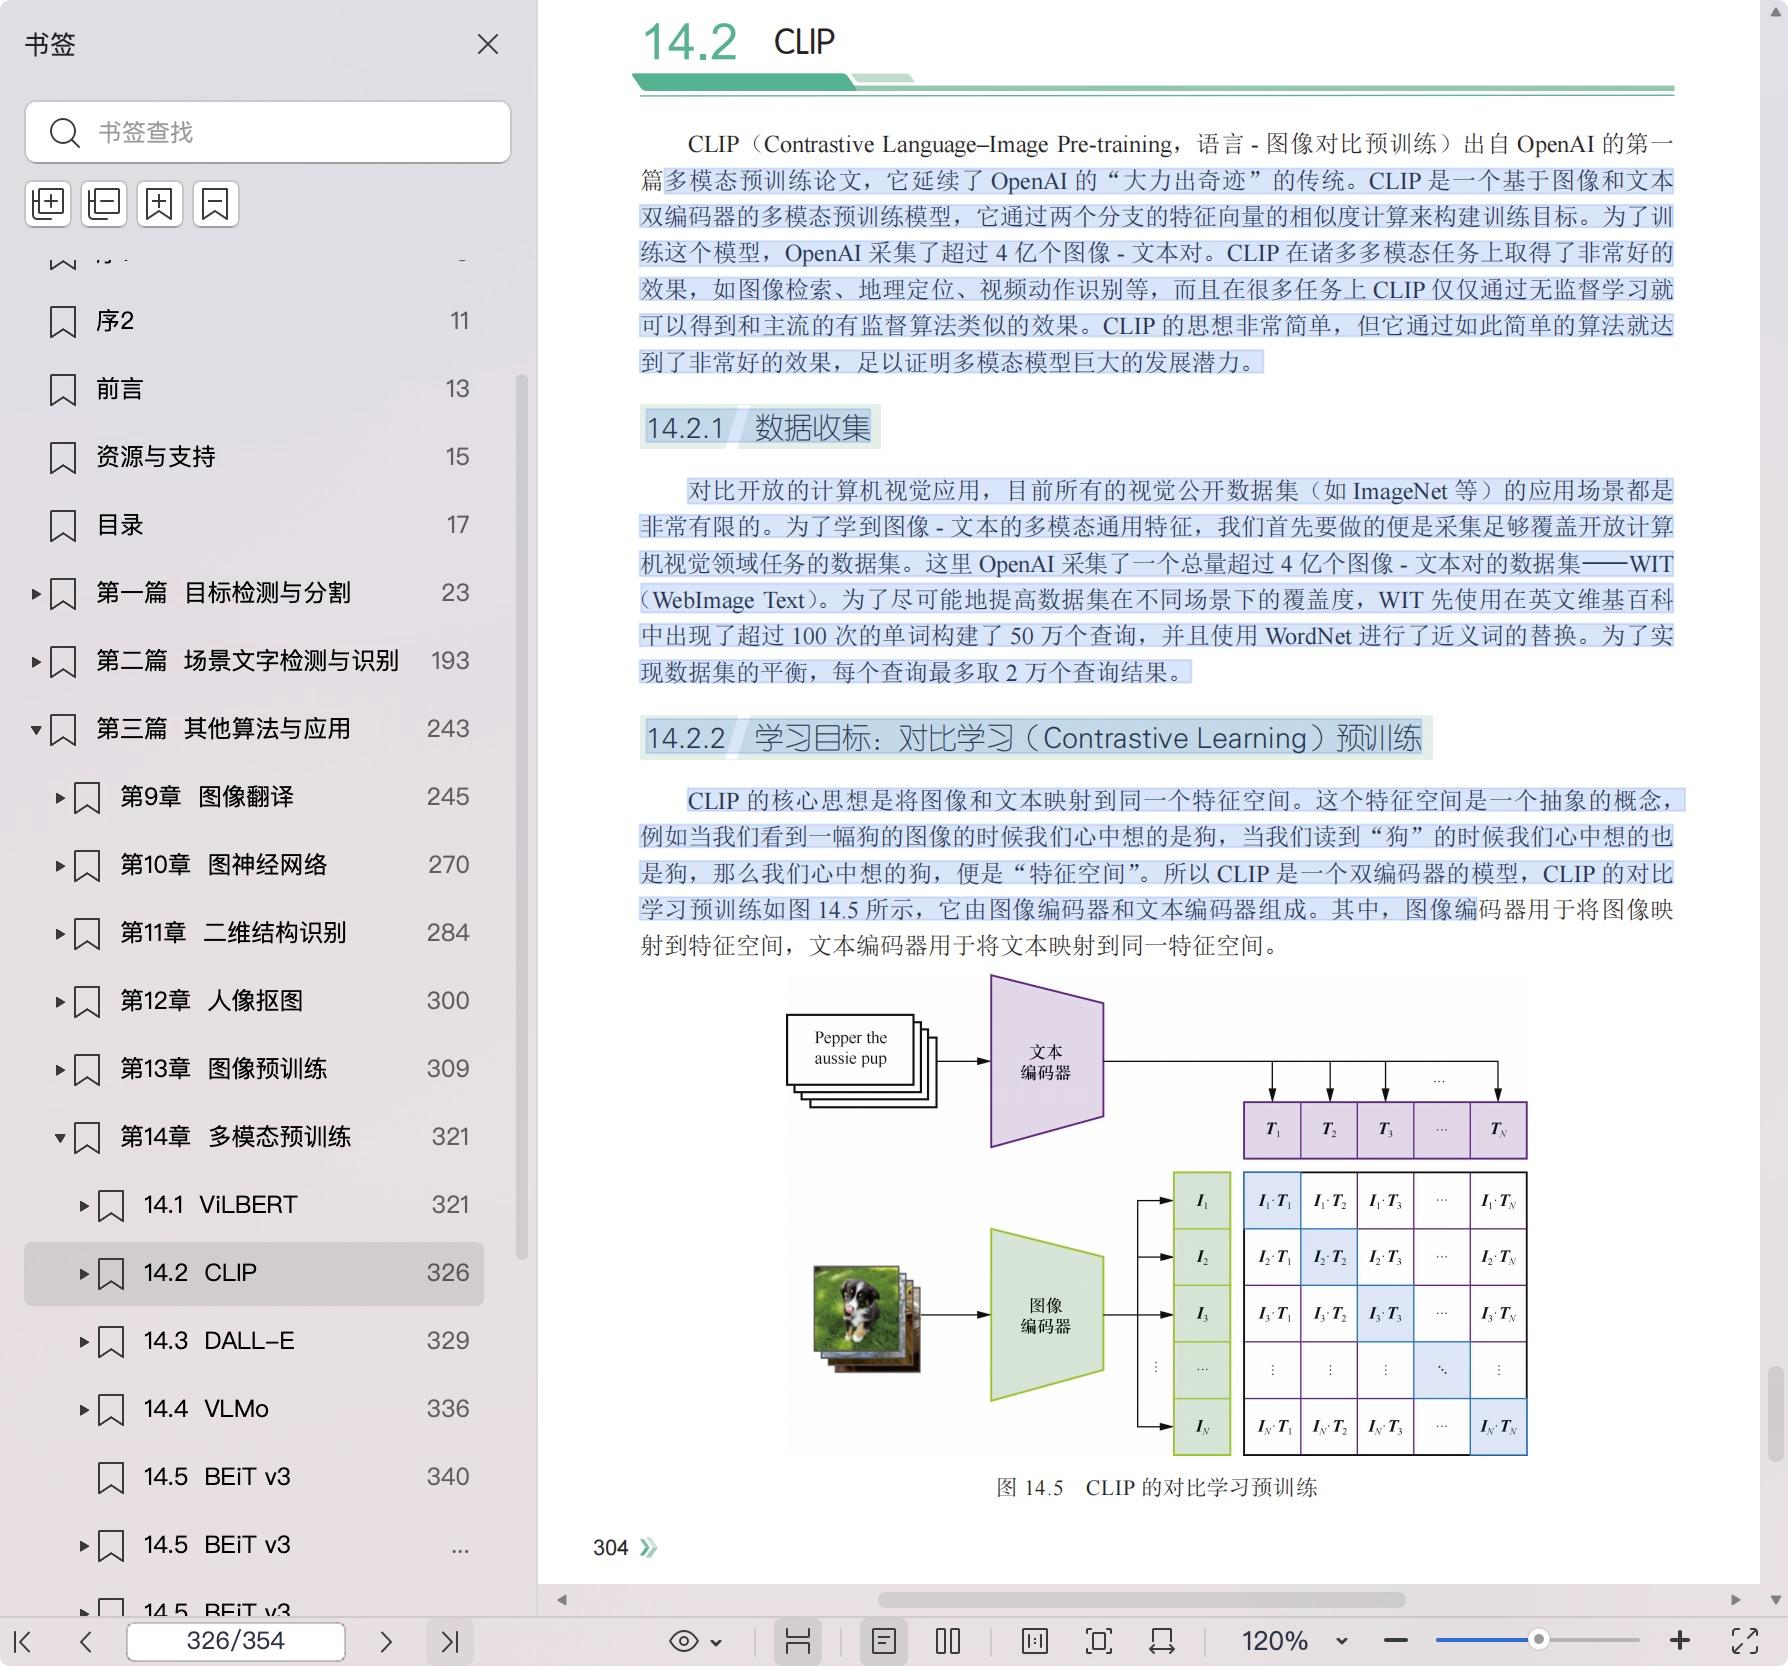Expand 14.2 CLIP bookmark
The image size is (1788, 1666).
coord(84,1274)
